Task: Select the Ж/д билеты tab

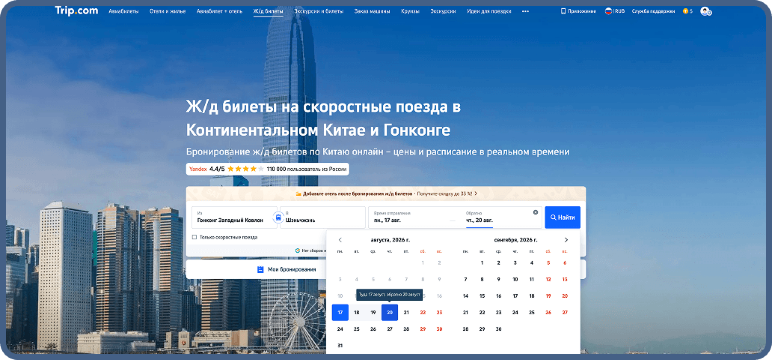Action: tap(268, 11)
